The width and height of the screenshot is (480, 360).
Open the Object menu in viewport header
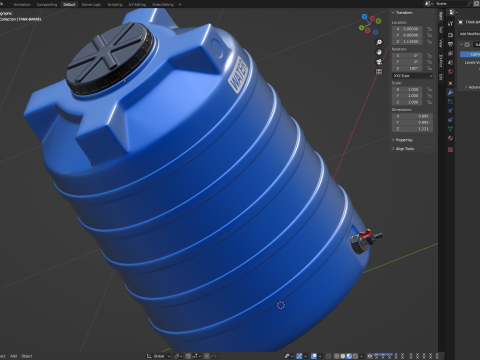(27, 356)
